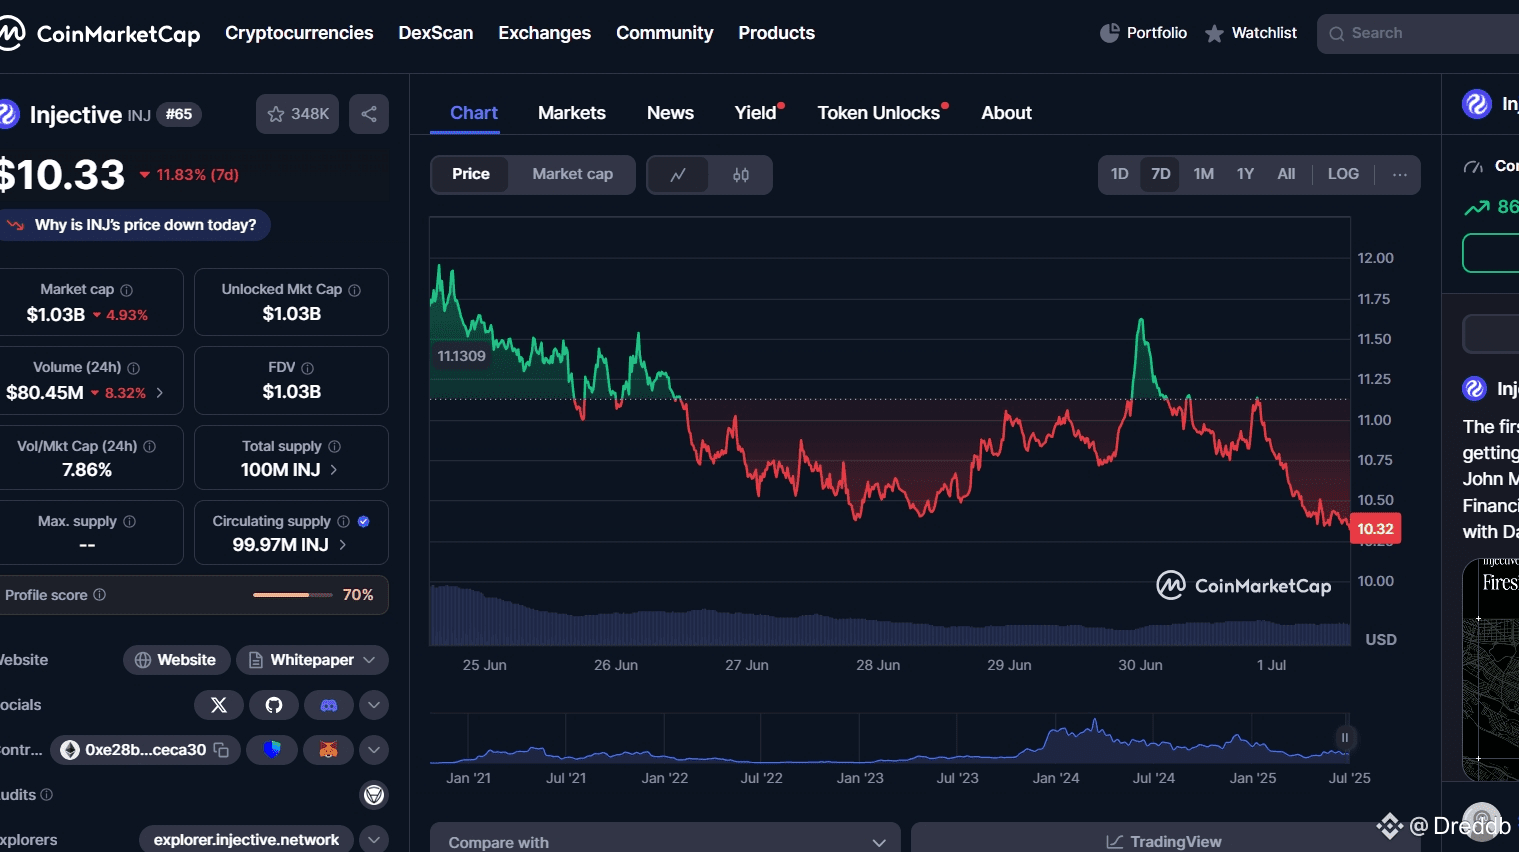
Task: Switch chart to Market cap view
Action: pos(572,174)
